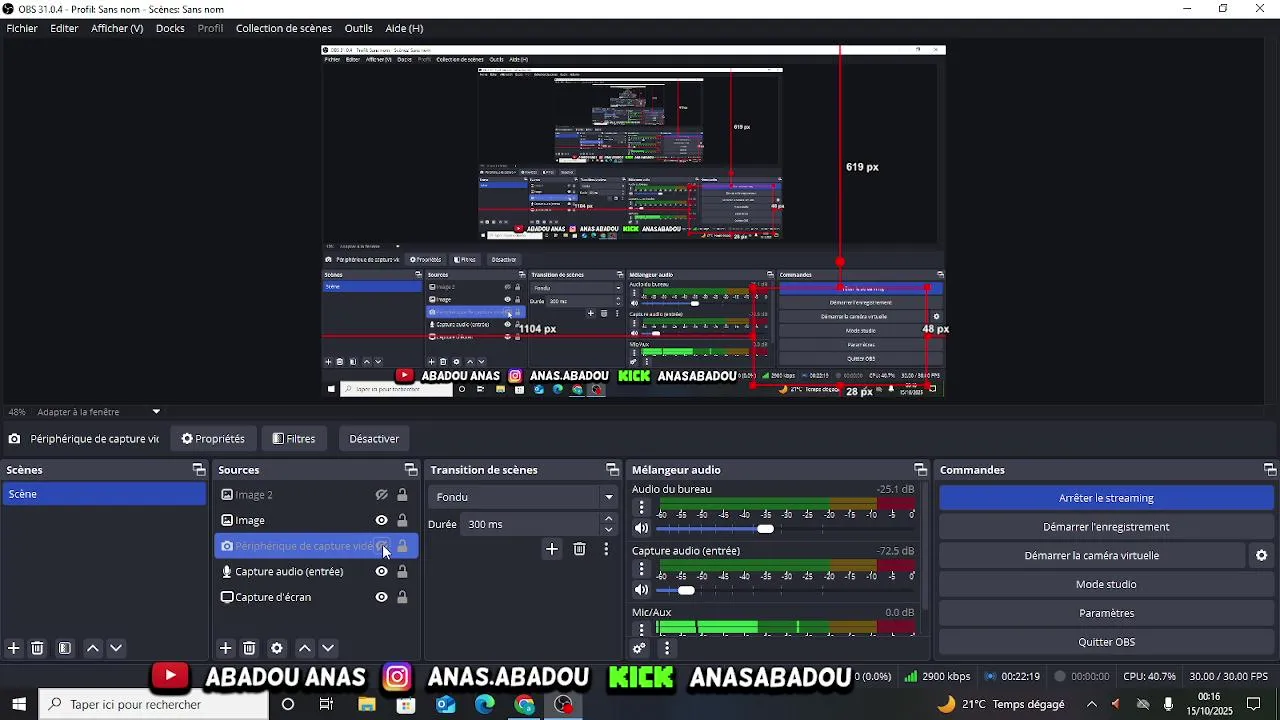Move the selected source down

328,648
